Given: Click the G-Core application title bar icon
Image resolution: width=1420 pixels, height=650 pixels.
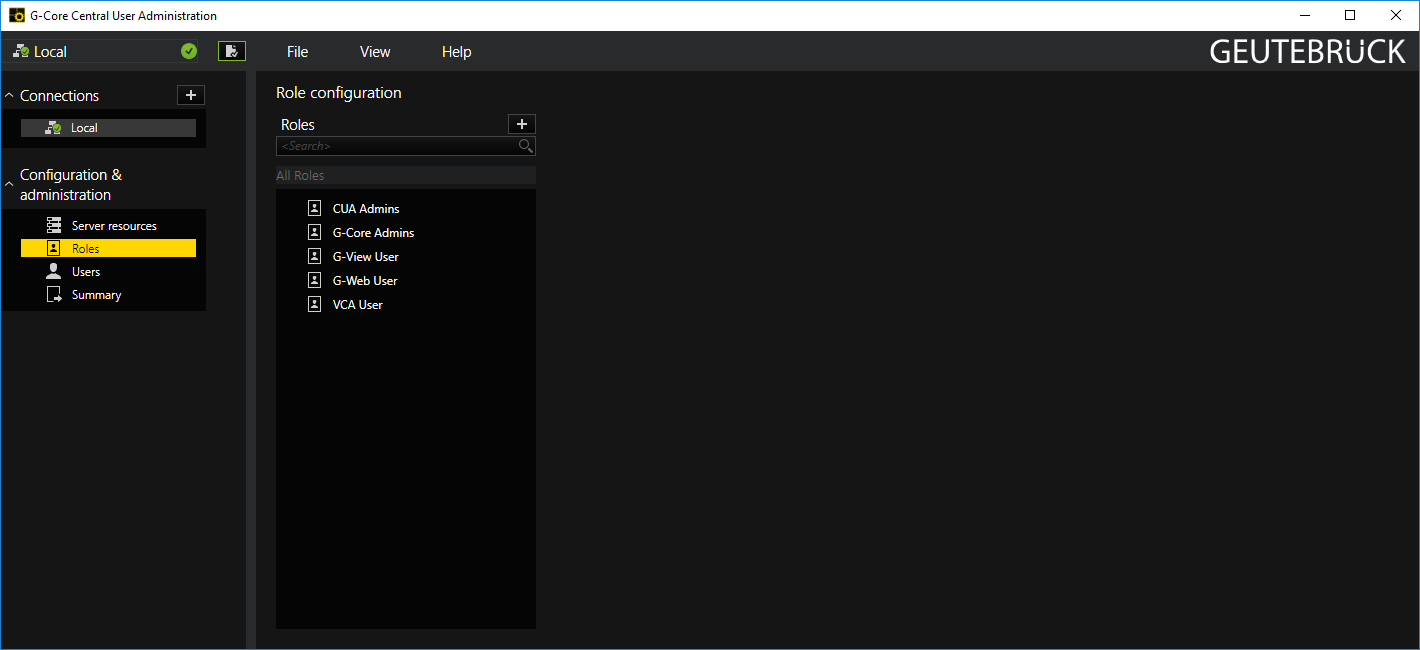Looking at the screenshot, I should point(16,15).
